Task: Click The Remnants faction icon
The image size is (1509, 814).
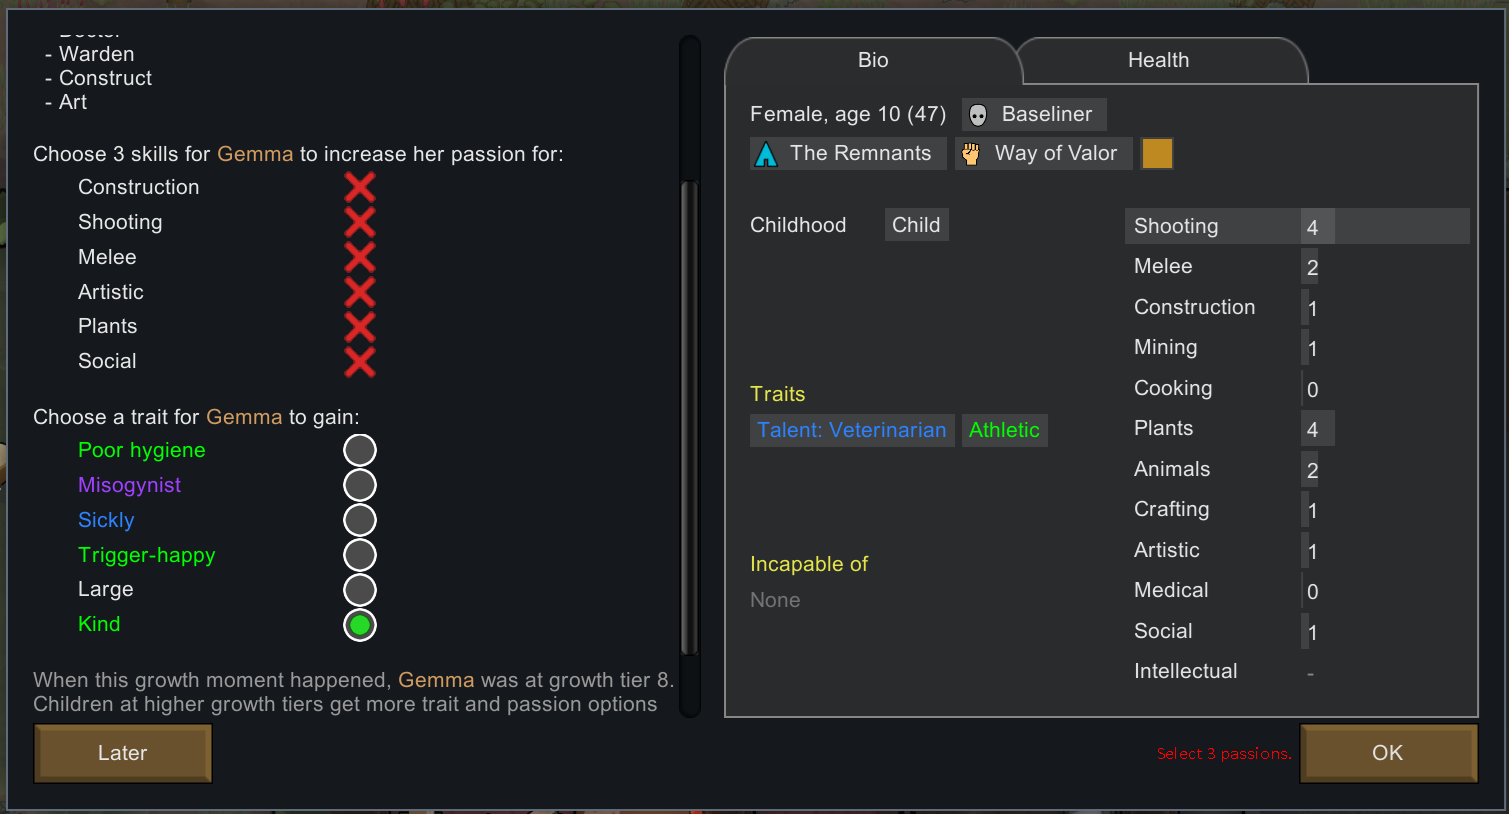Action: tap(766, 154)
